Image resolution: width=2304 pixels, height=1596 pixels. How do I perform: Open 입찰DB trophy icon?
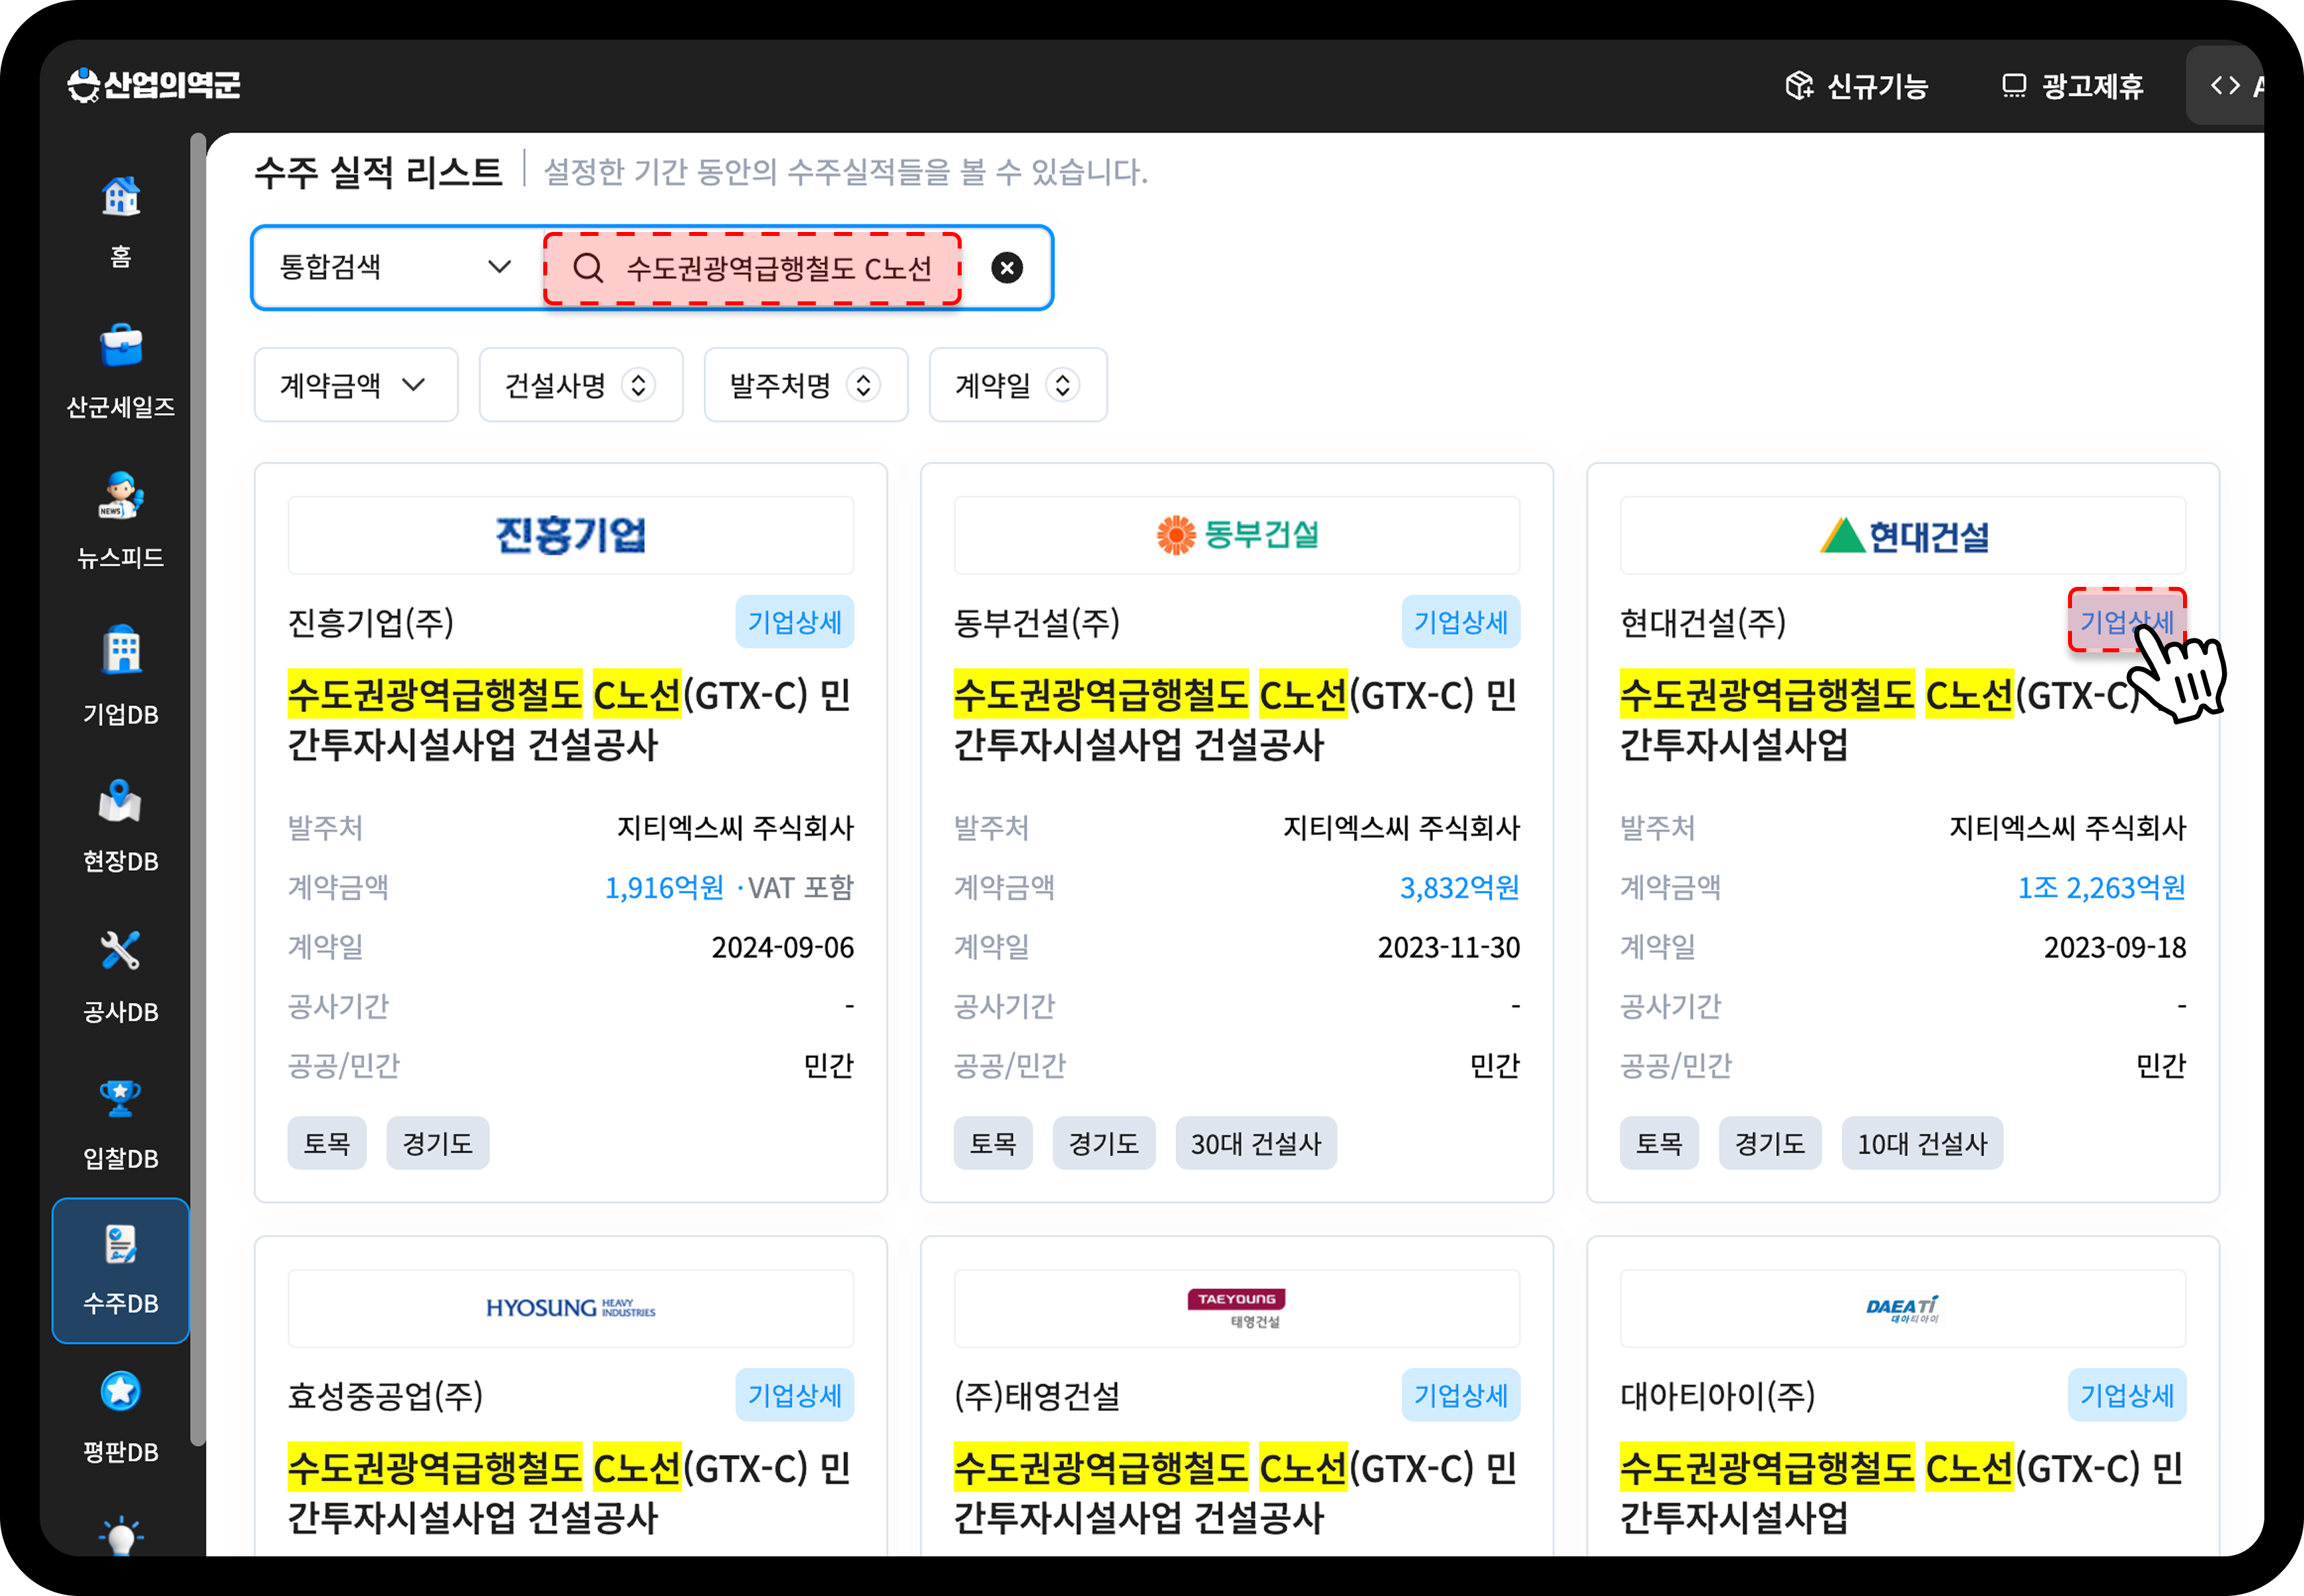pyautogui.click(x=121, y=1098)
